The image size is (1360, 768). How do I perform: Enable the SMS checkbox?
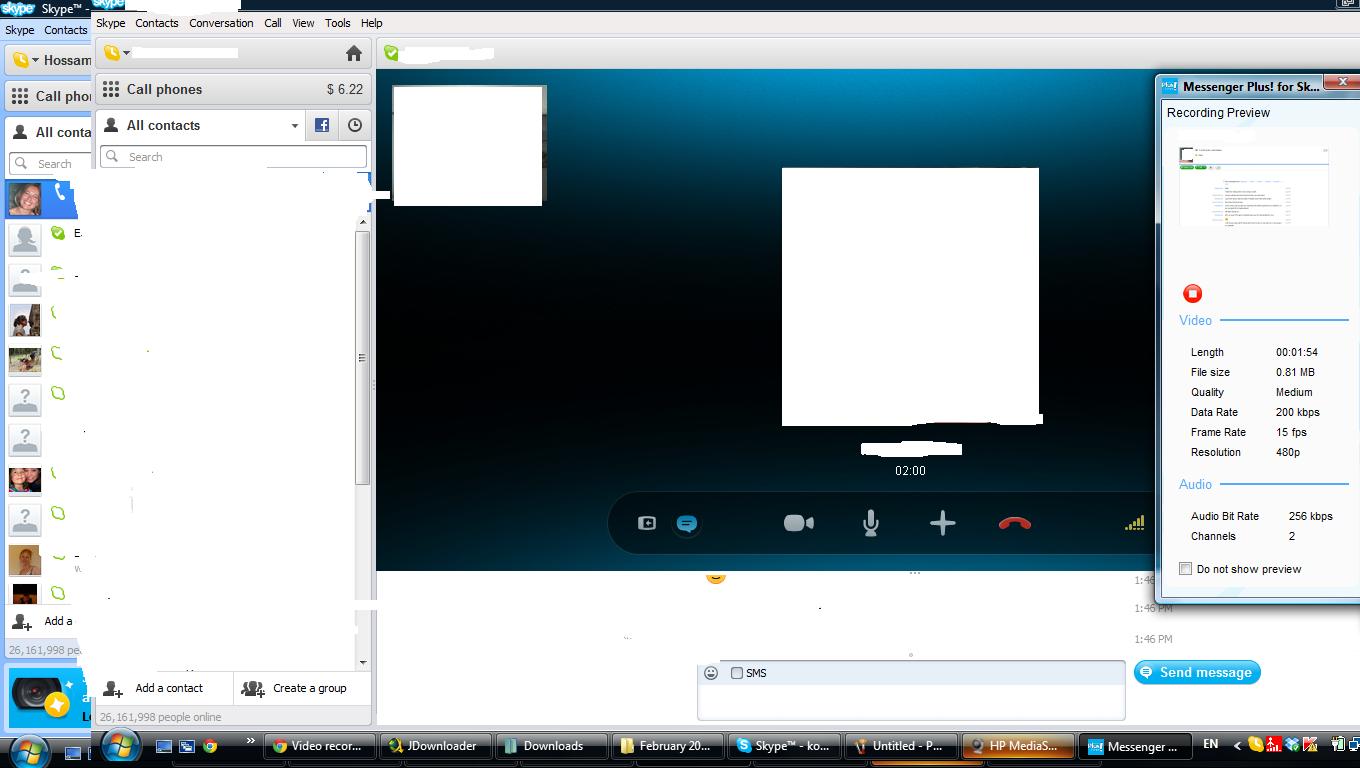[x=737, y=673]
